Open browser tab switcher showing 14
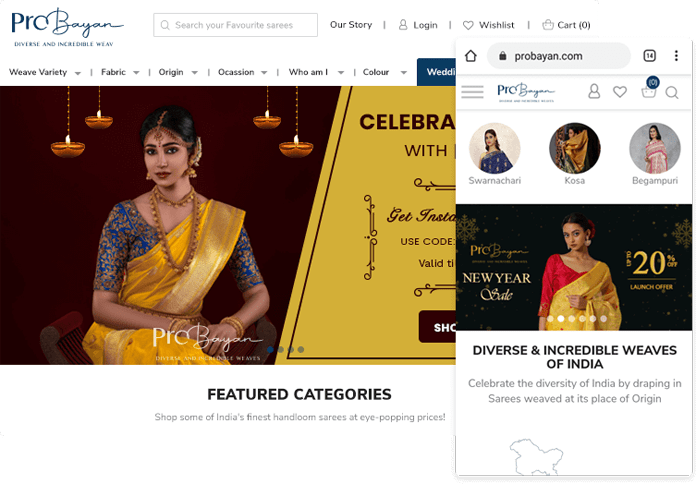The width and height of the screenshot is (696, 484). click(x=649, y=56)
